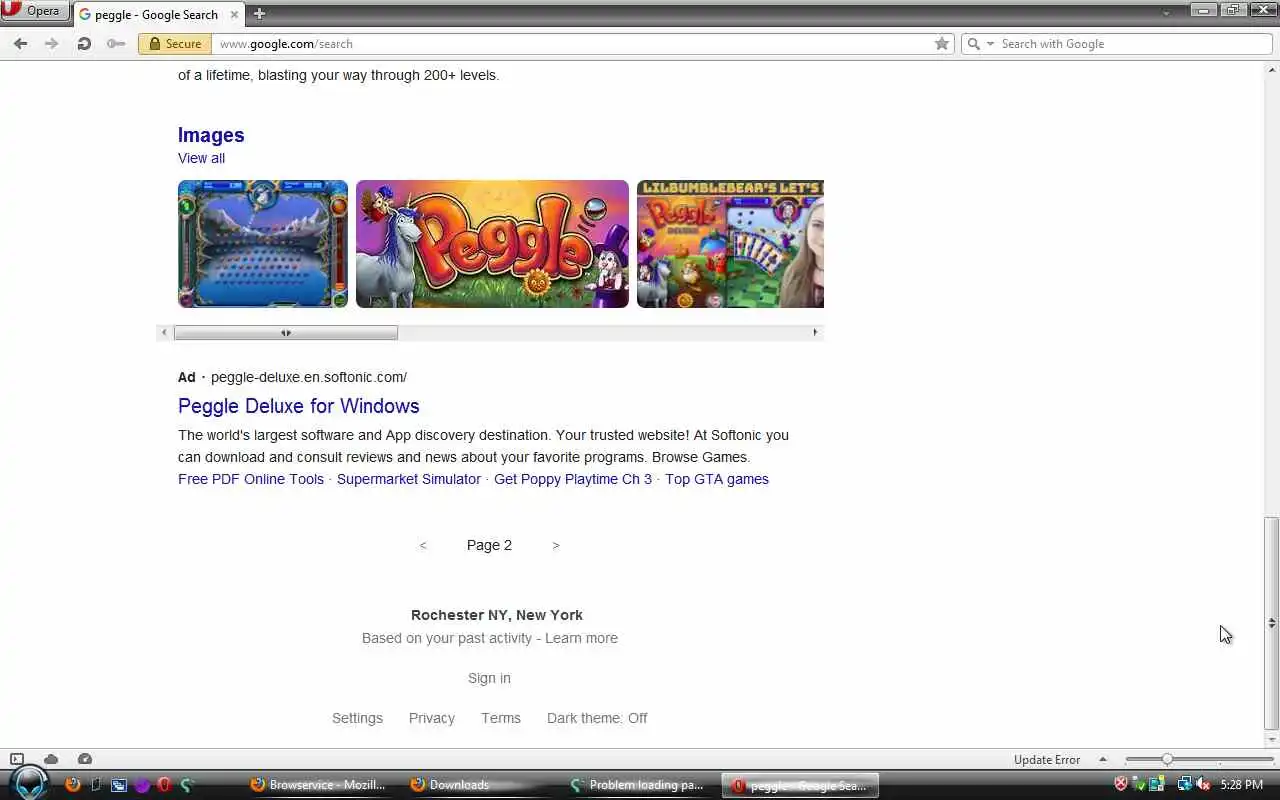The height and width of the screenshot is (800, 1280).
Task: Open red security shield tray icon
Action: coord(1121,785)
